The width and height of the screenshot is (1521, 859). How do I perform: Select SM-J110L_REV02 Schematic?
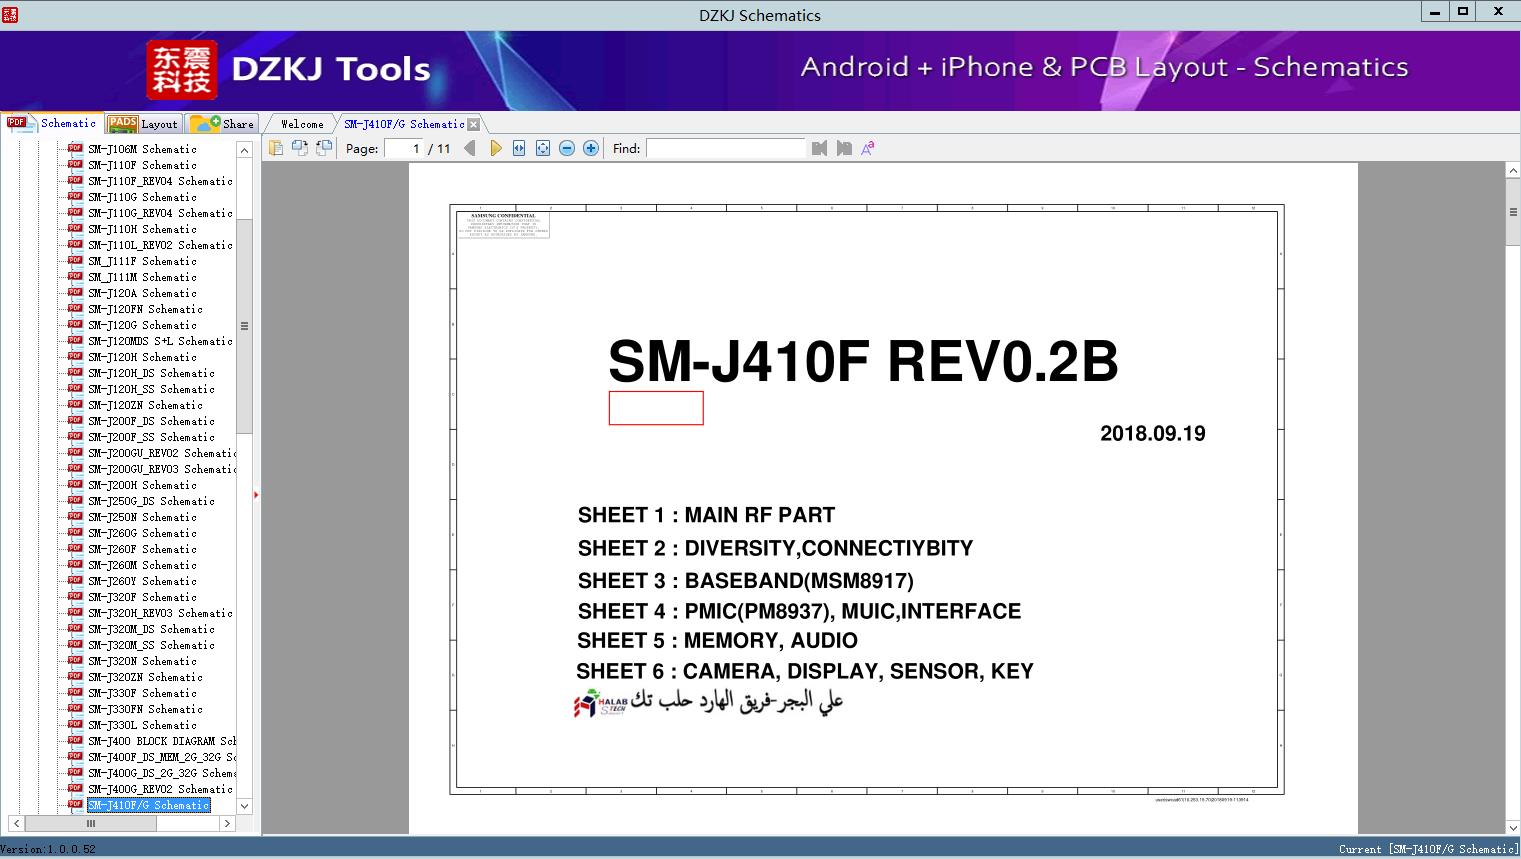[160, 245]
